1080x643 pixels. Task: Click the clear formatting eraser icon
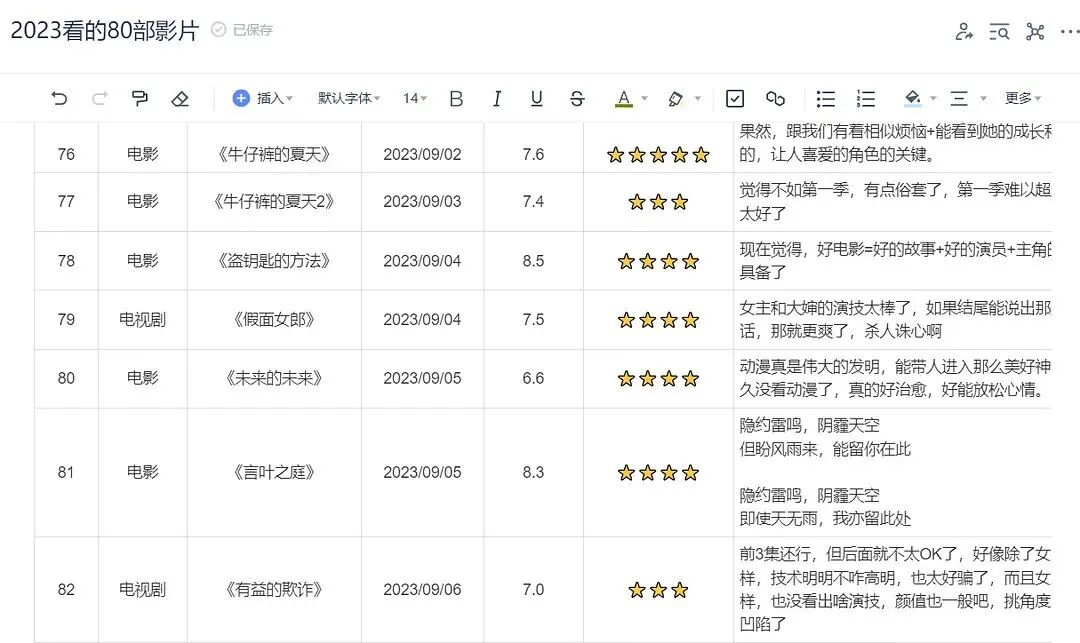pos(180,99)
